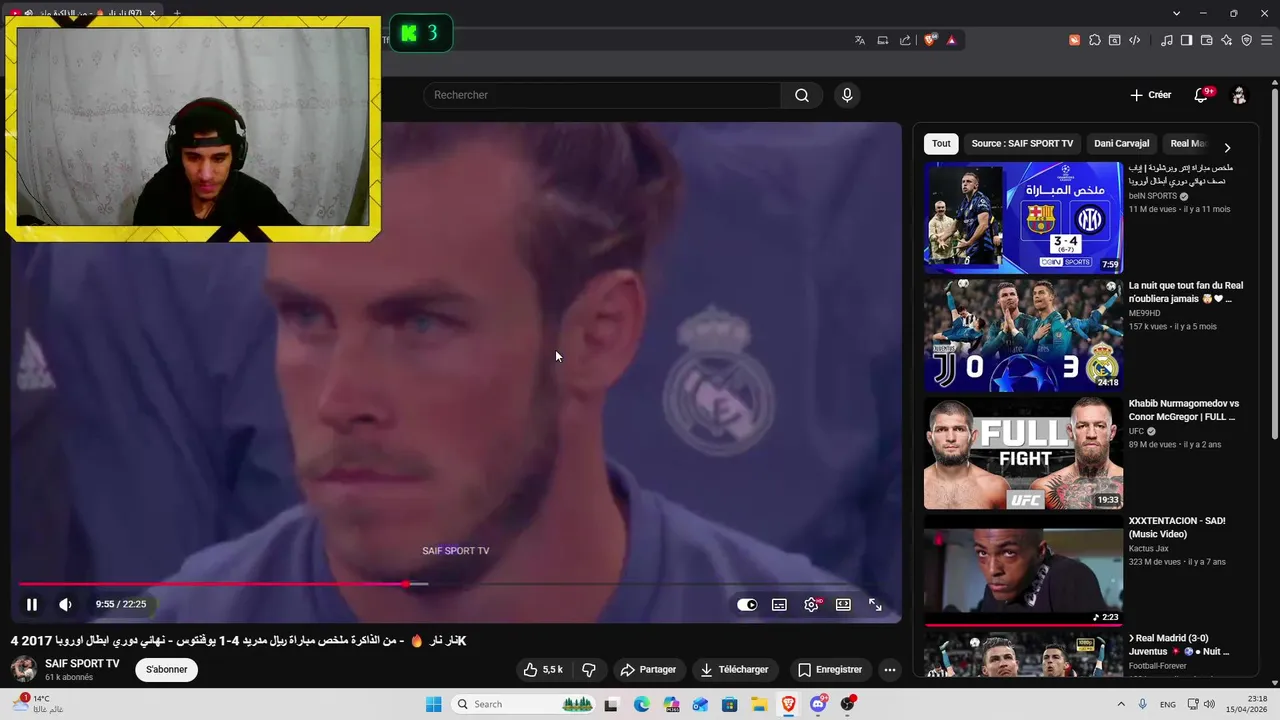
Task: Click the Télécharger download button
Action: (x=735, y=669)
